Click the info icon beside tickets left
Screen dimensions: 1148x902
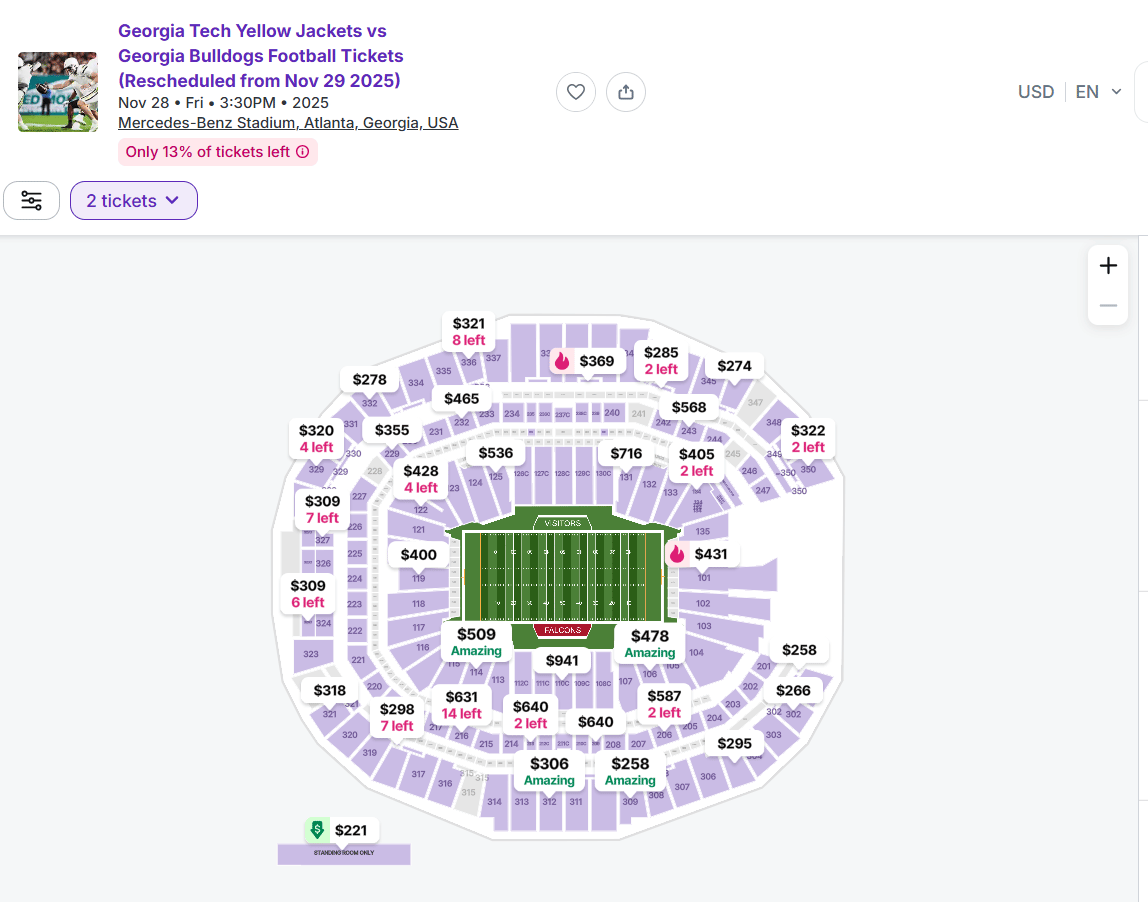coord(303,152)
